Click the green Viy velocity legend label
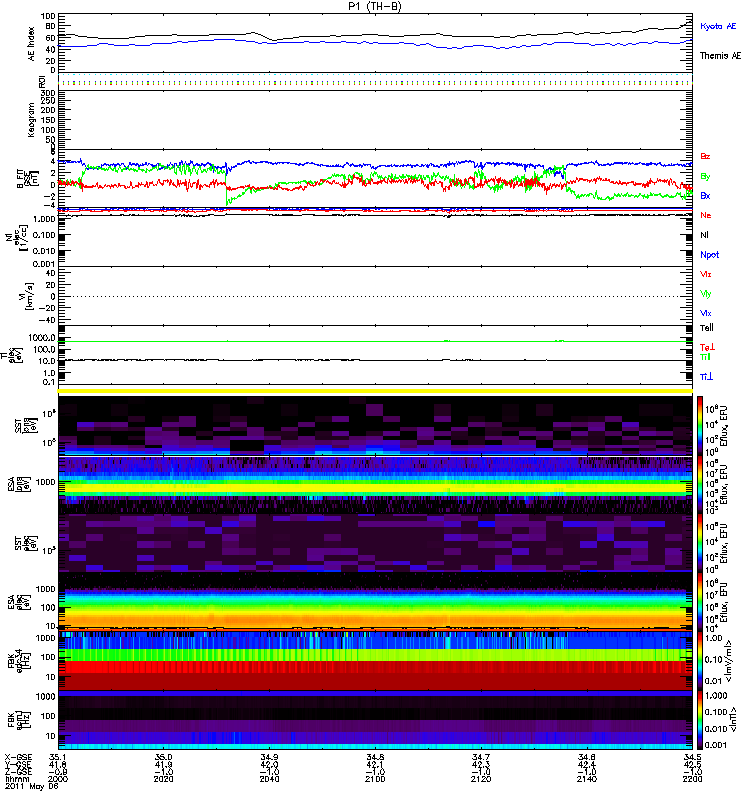The image size is (750, 800). click(706, 294)
